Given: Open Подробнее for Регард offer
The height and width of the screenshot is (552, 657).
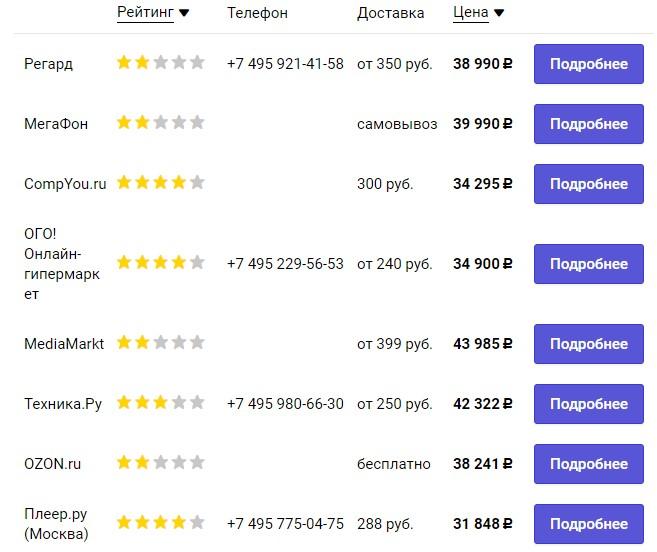Looking at the screenshot, I should click(x=588, y=64).
